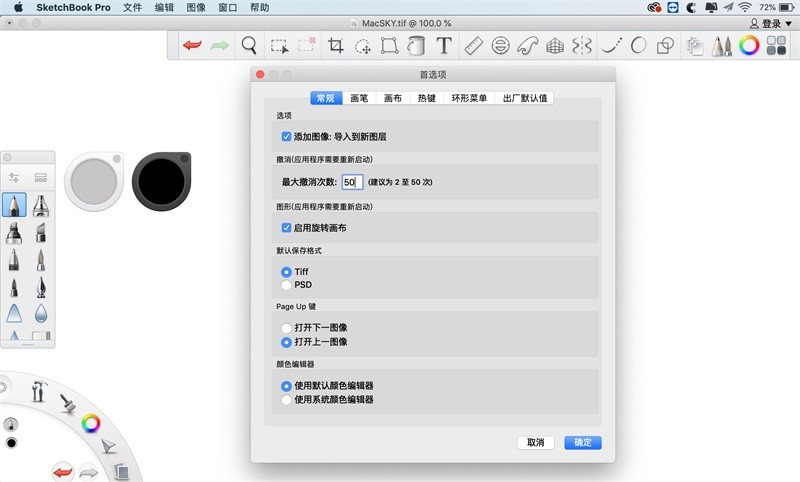Select the French Curve tool
This screenshot has height=482, width=800.
point(528,45)
